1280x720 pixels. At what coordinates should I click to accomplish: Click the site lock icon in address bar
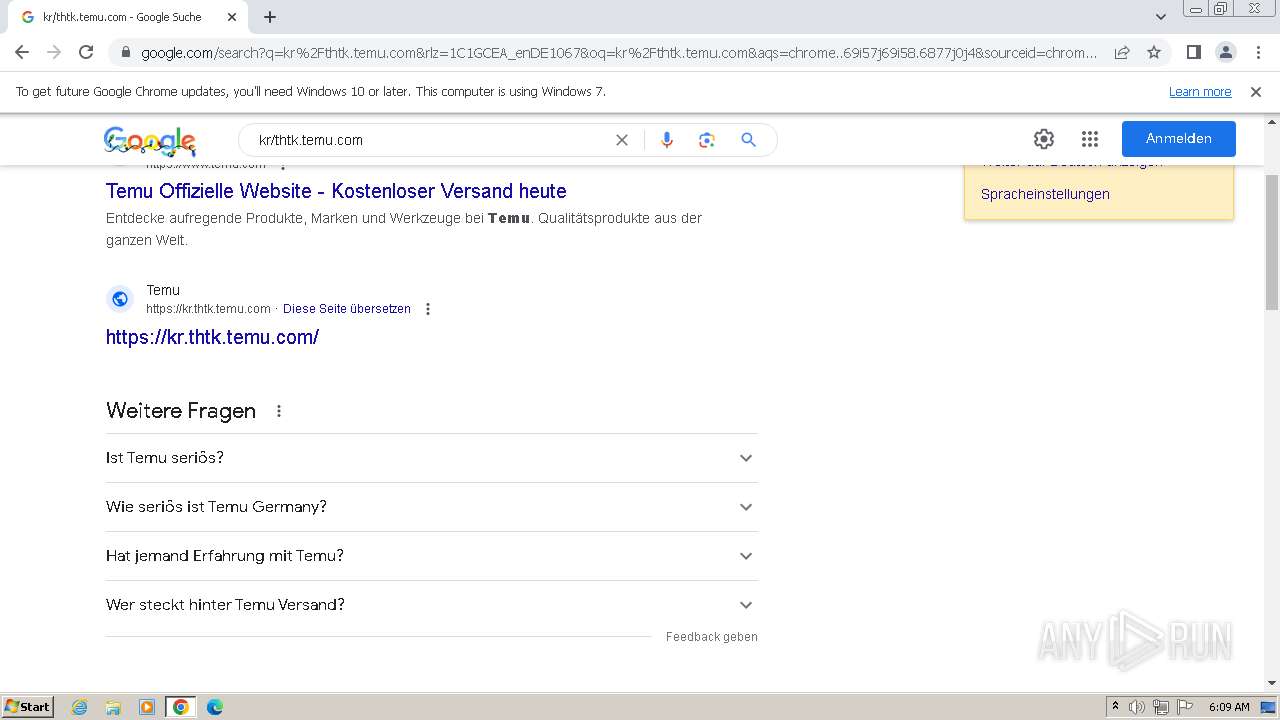click(126, 53)
